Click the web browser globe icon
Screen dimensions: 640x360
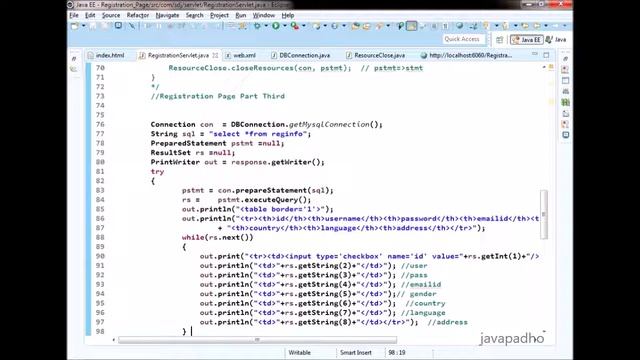tap(460, 26)
